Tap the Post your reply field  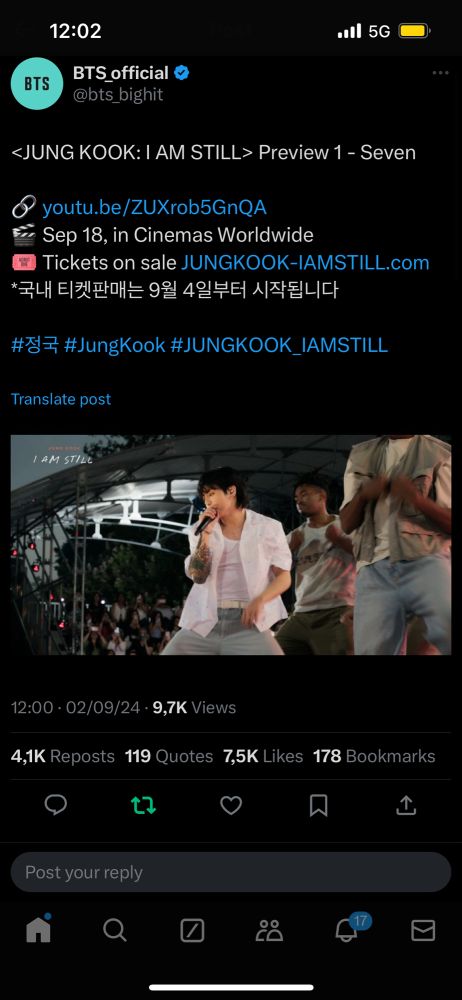coord(231,872)
